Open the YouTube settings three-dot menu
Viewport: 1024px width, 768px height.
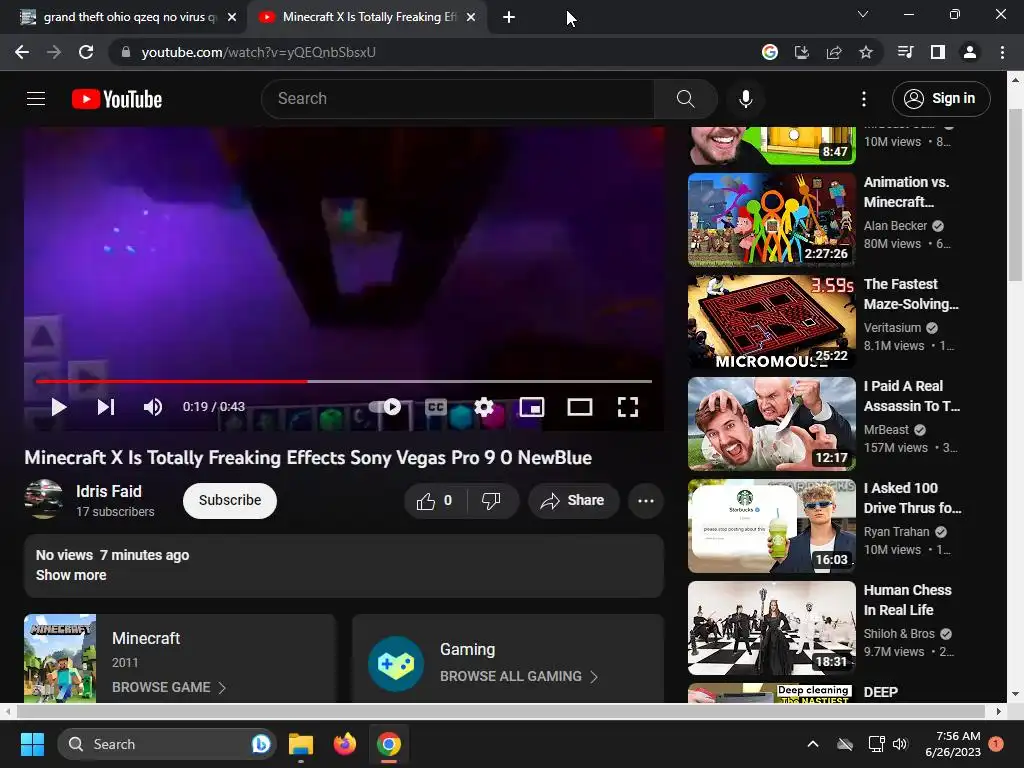[864, 99]
